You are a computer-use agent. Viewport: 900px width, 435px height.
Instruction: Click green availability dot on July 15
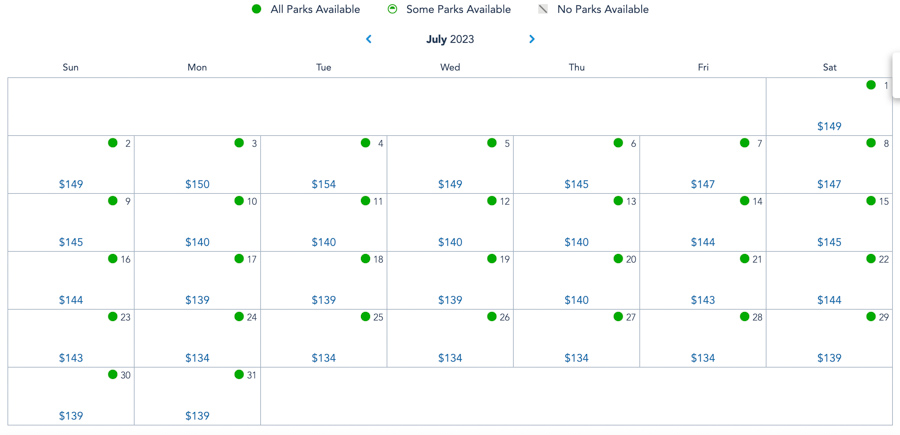[871, 201]
